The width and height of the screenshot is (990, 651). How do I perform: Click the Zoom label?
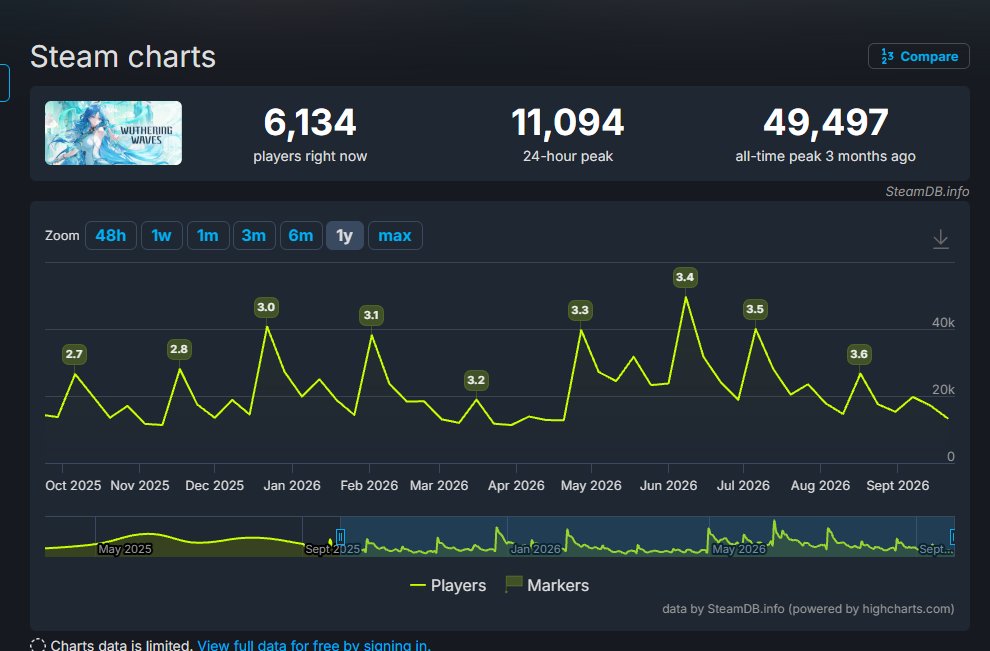coord(62,236)
